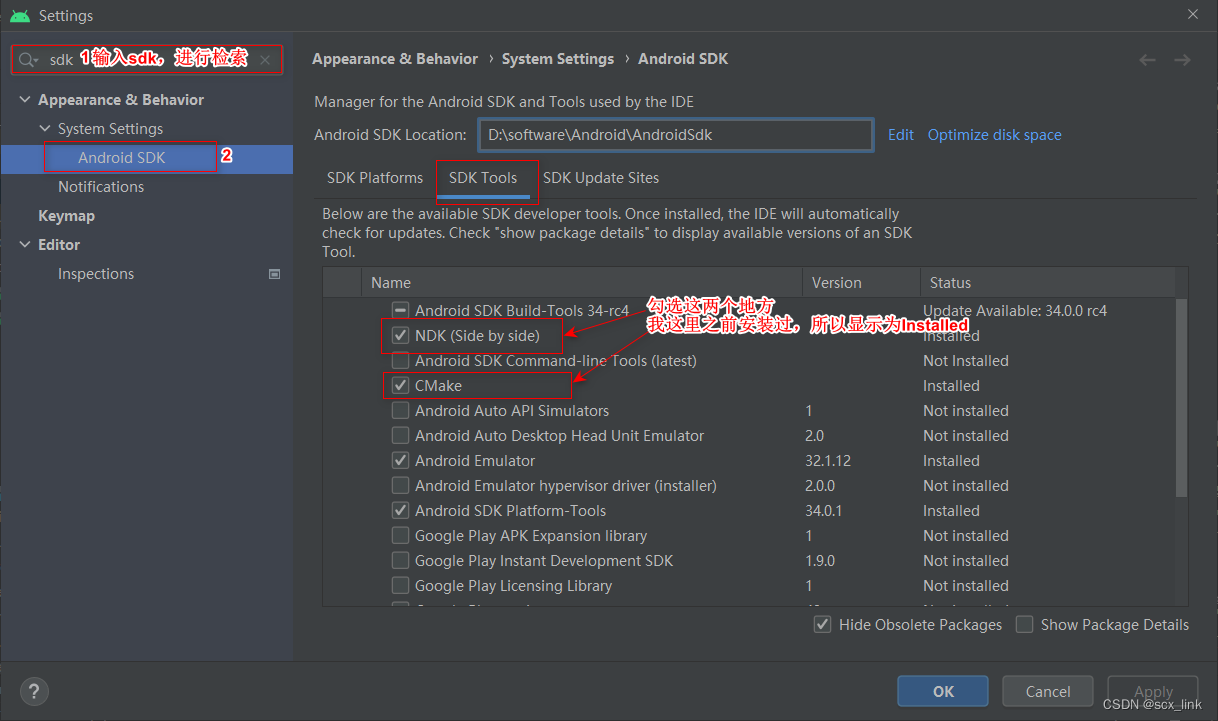Viewport: 1218px width, 721px height.
Task: Switch to the SDK Tools tab
Action: 483,178
